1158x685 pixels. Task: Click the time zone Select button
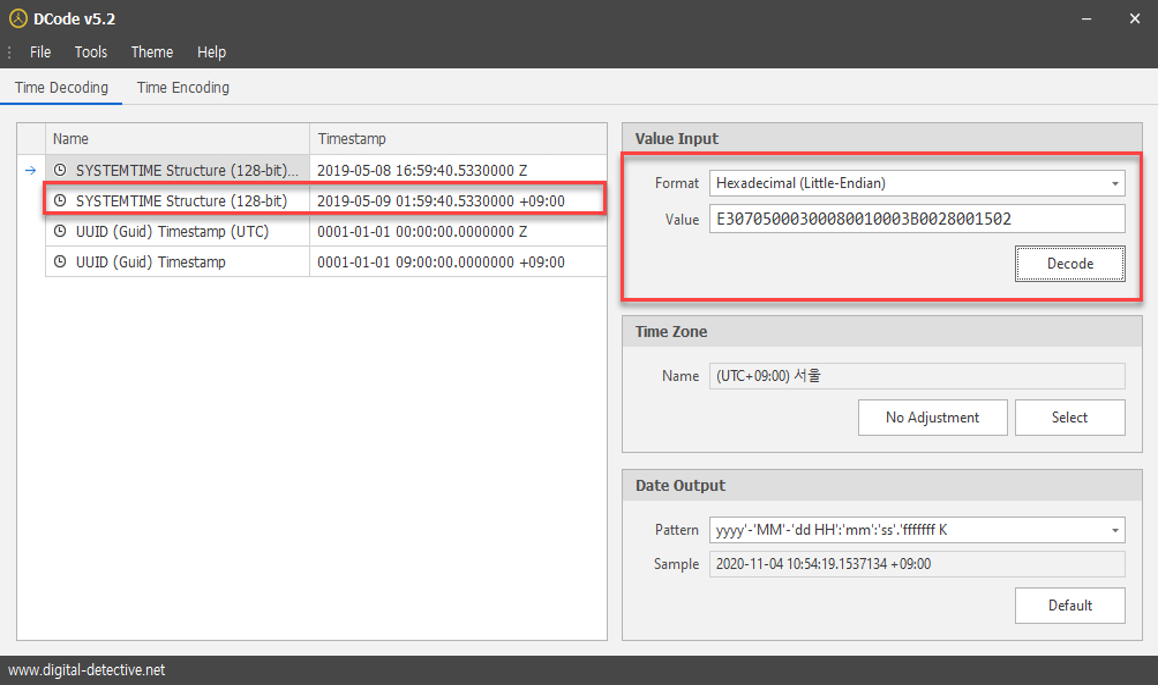click(x=1069, y=418)
